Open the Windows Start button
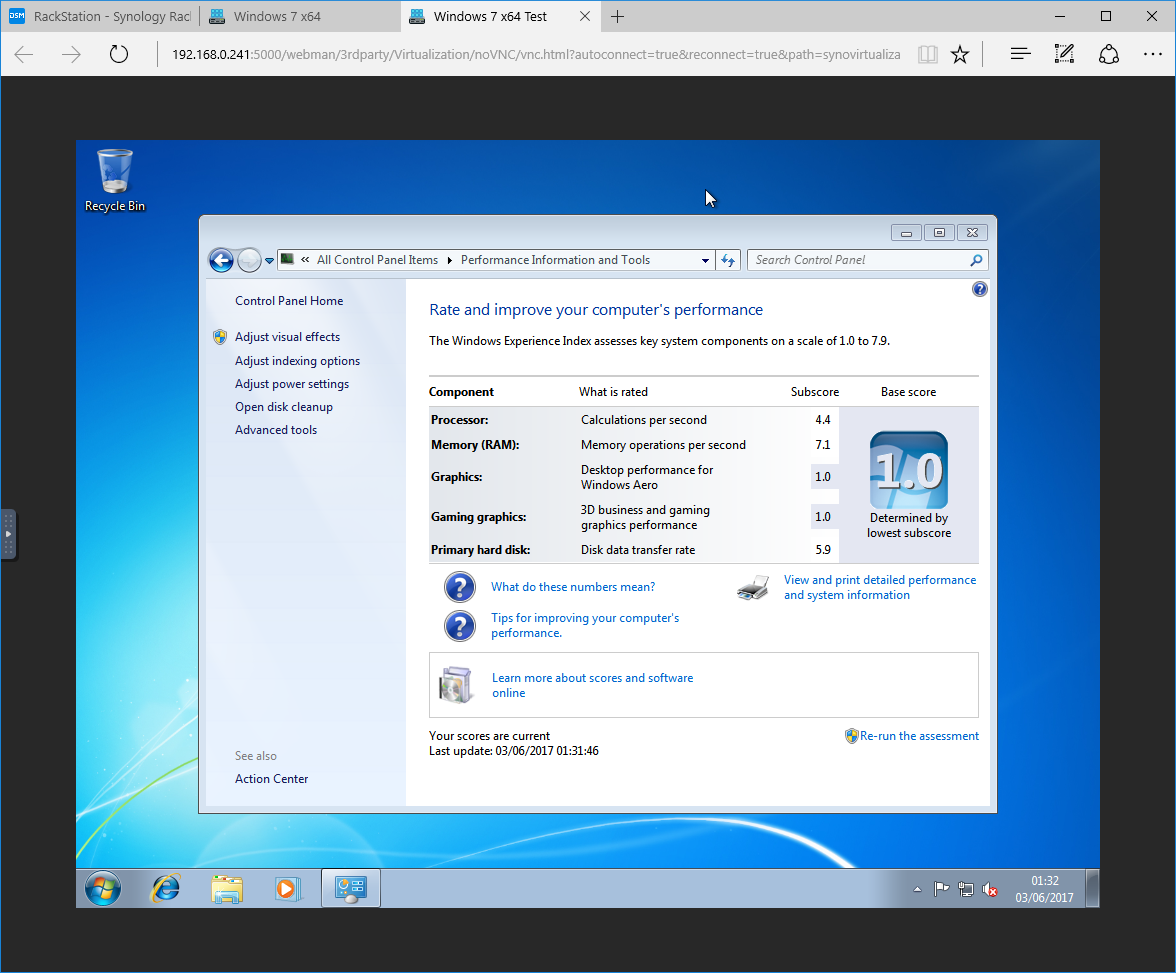 pos(103,889)
